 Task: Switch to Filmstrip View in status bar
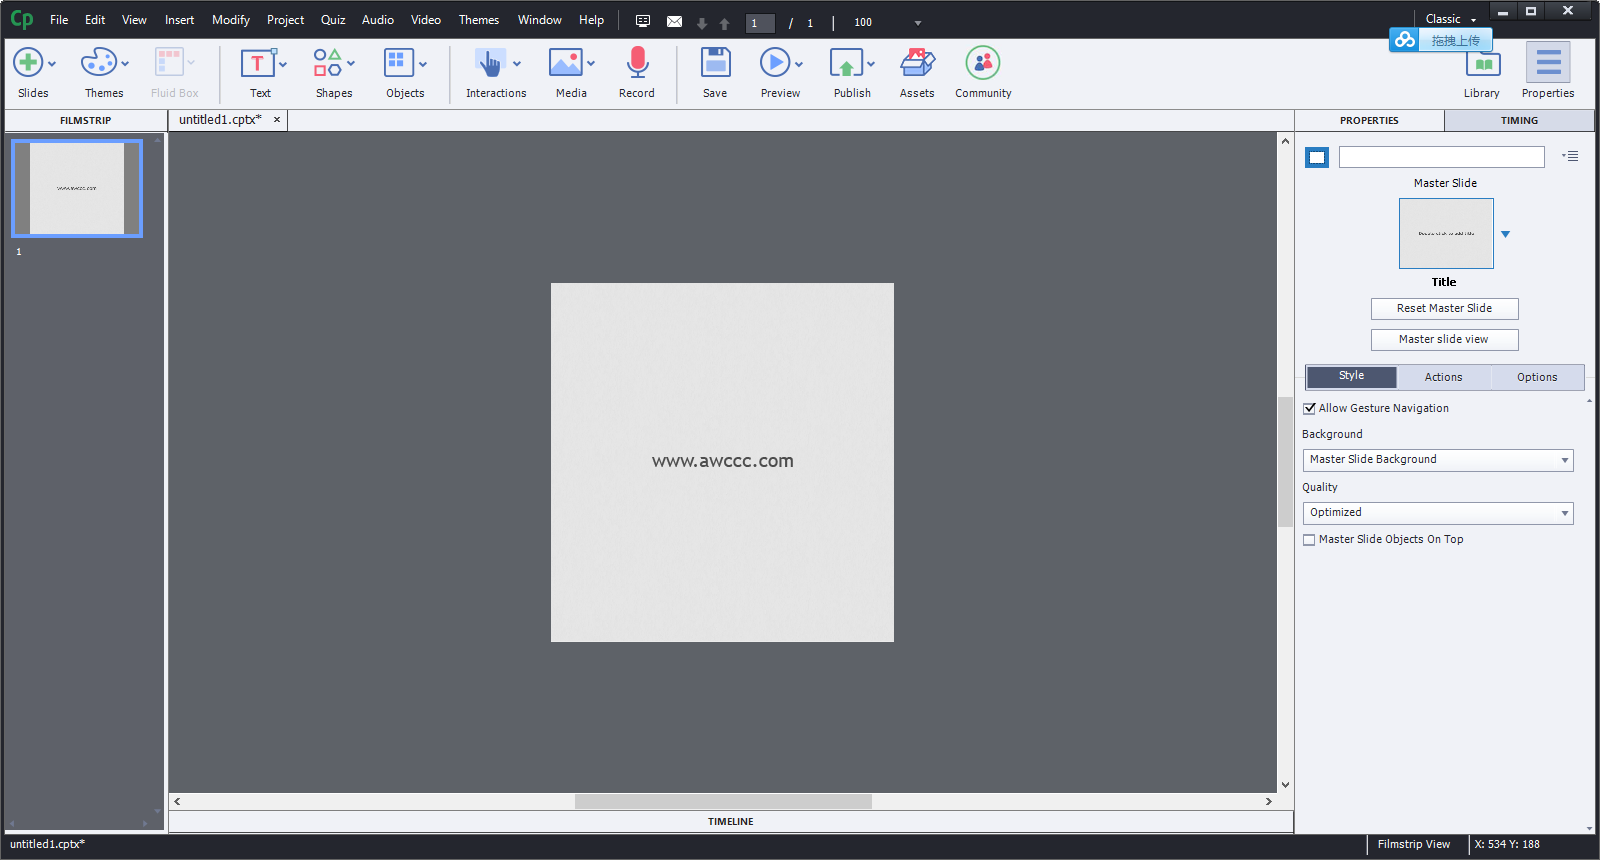click(x=1414, y=845)
